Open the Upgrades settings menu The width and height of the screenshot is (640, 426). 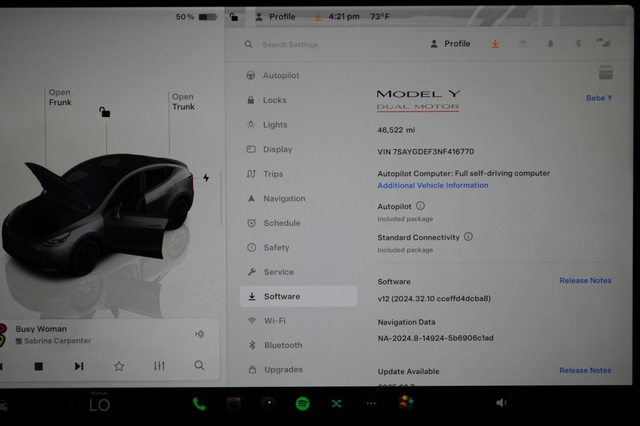(276, 370)
